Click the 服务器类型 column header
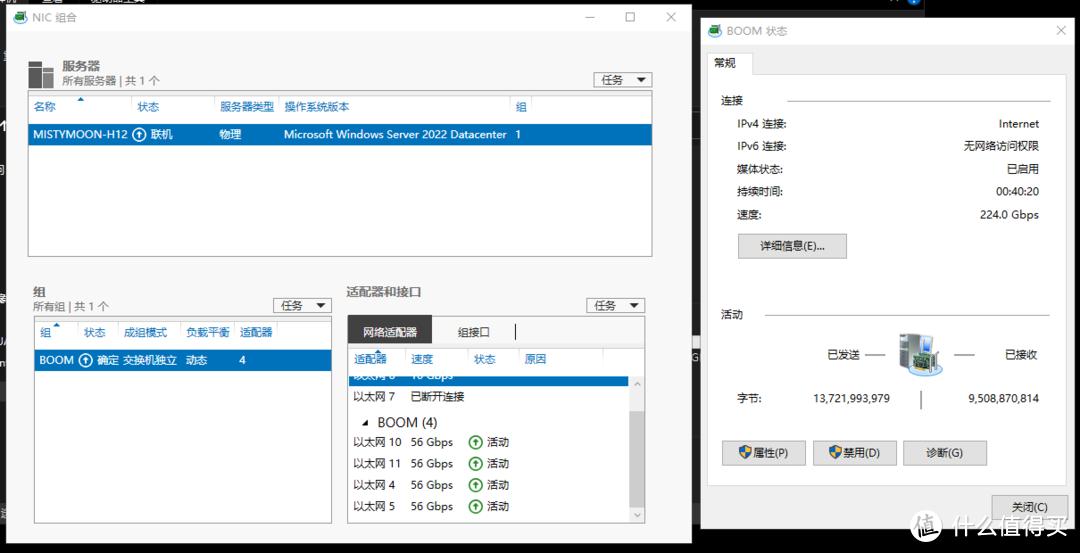This screenshot has width=1080, height=553. [247, 107]
